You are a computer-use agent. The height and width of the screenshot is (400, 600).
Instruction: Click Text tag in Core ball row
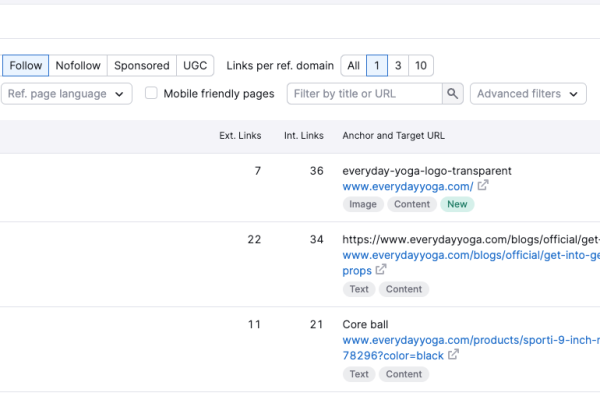point(359,374)
